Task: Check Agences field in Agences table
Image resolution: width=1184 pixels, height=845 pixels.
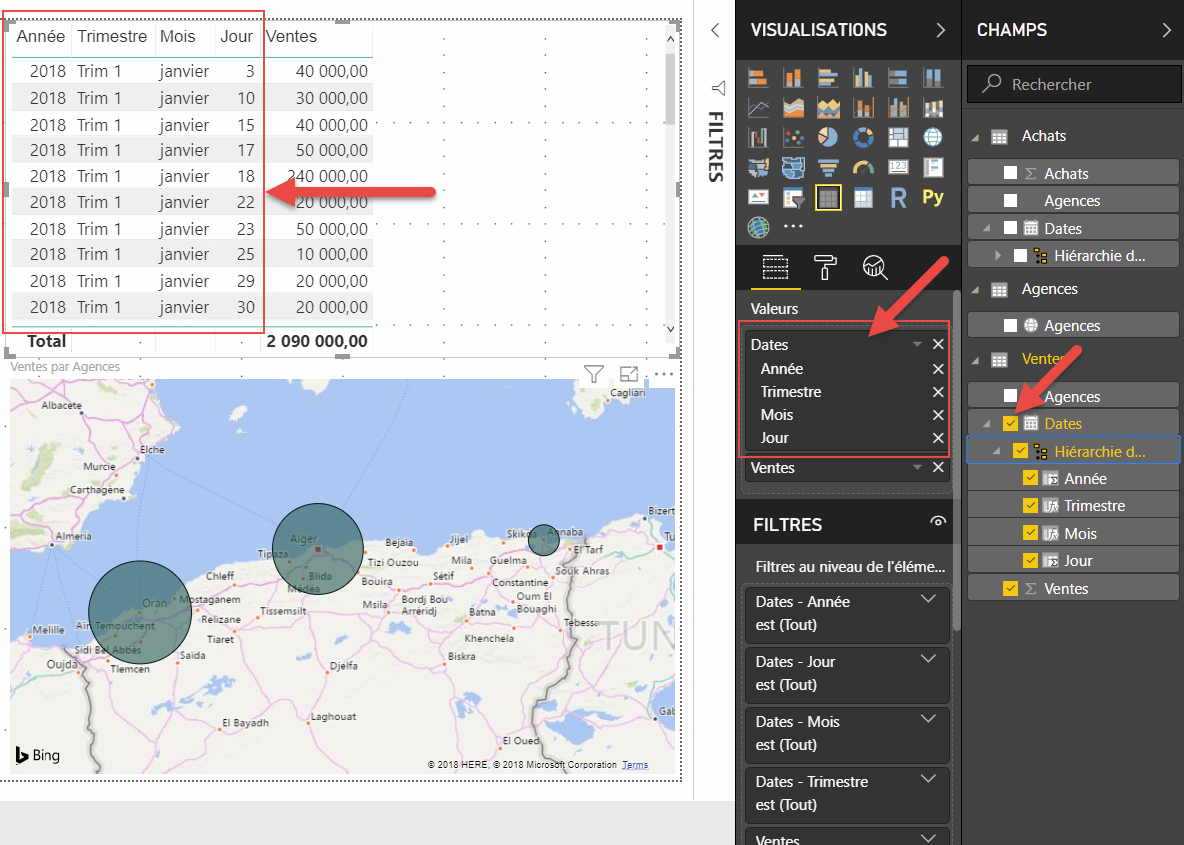Action: click(x=1010, y=325)
